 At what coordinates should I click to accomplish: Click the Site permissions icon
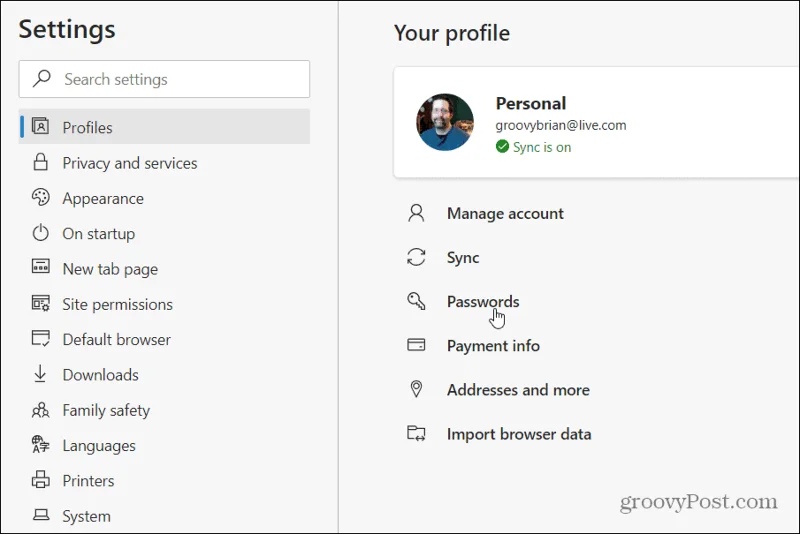coord(41,303)
